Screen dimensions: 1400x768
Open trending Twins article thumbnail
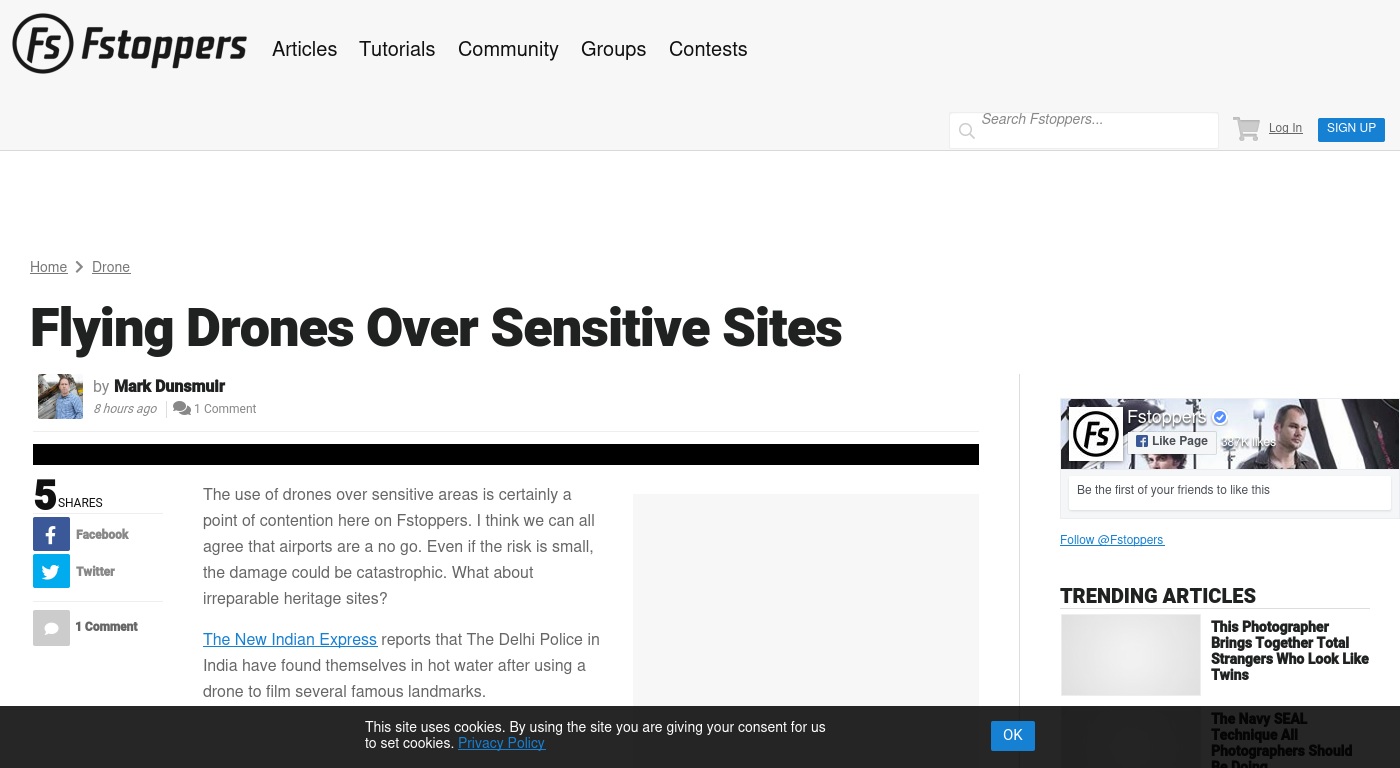pos(1130,655)
